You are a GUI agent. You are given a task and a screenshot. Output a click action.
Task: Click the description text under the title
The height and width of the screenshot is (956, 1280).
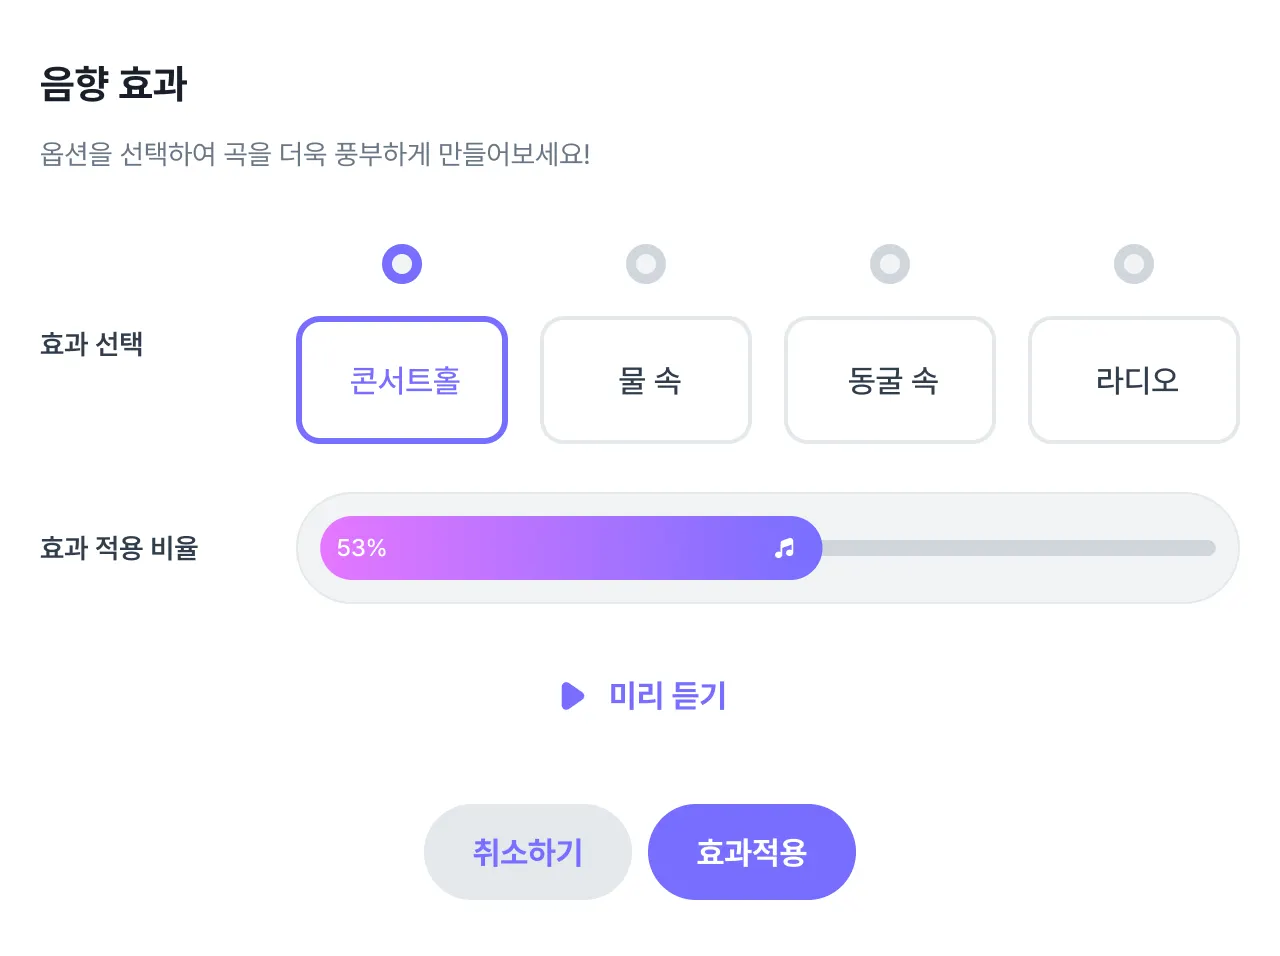[x=315, y=154]
